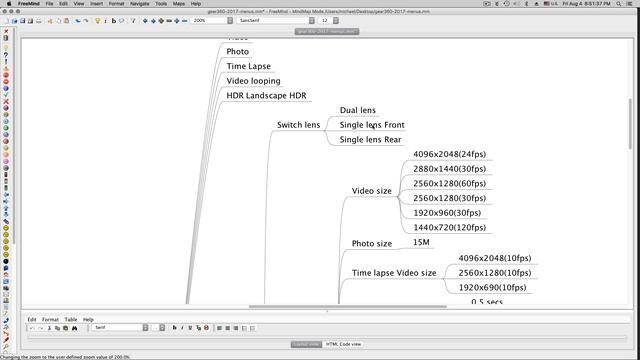Click the print toolbar icon

point(38,20)
